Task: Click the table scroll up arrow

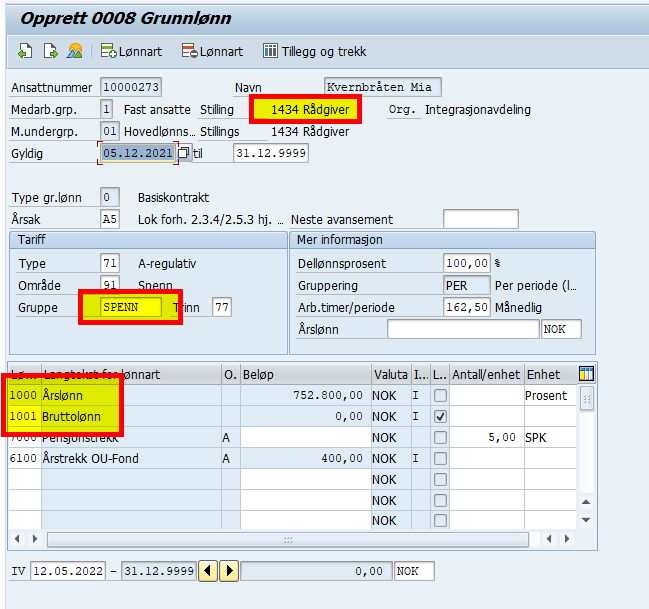Action: [586, 502]
